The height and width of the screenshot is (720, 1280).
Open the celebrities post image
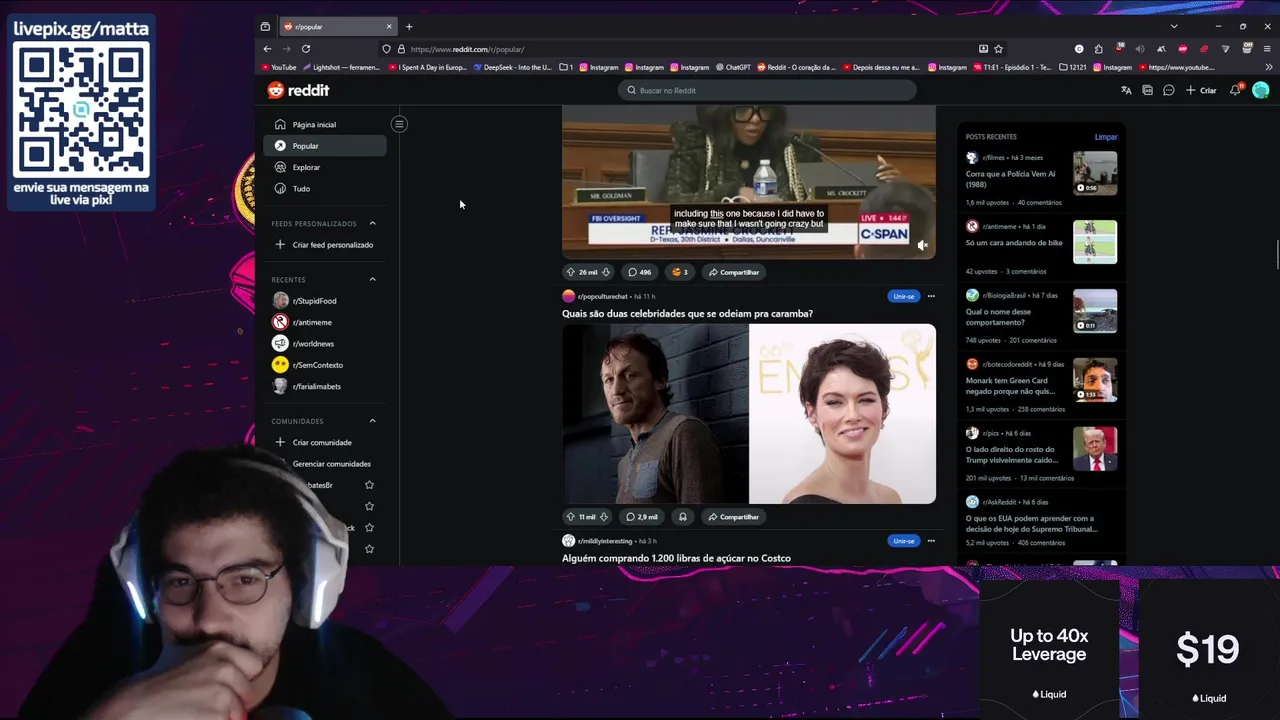pos(749,414)
